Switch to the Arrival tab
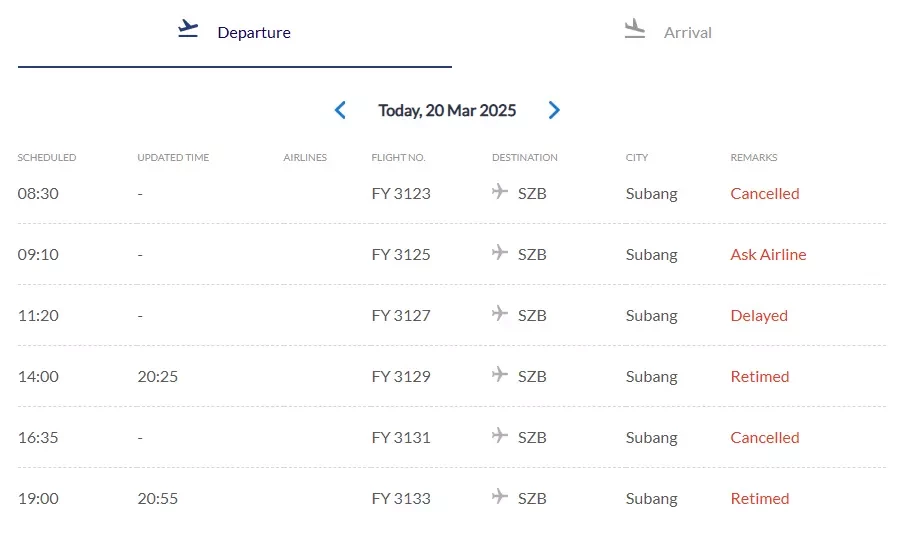The height and width of the screenshot is (554, 897). 668,32
